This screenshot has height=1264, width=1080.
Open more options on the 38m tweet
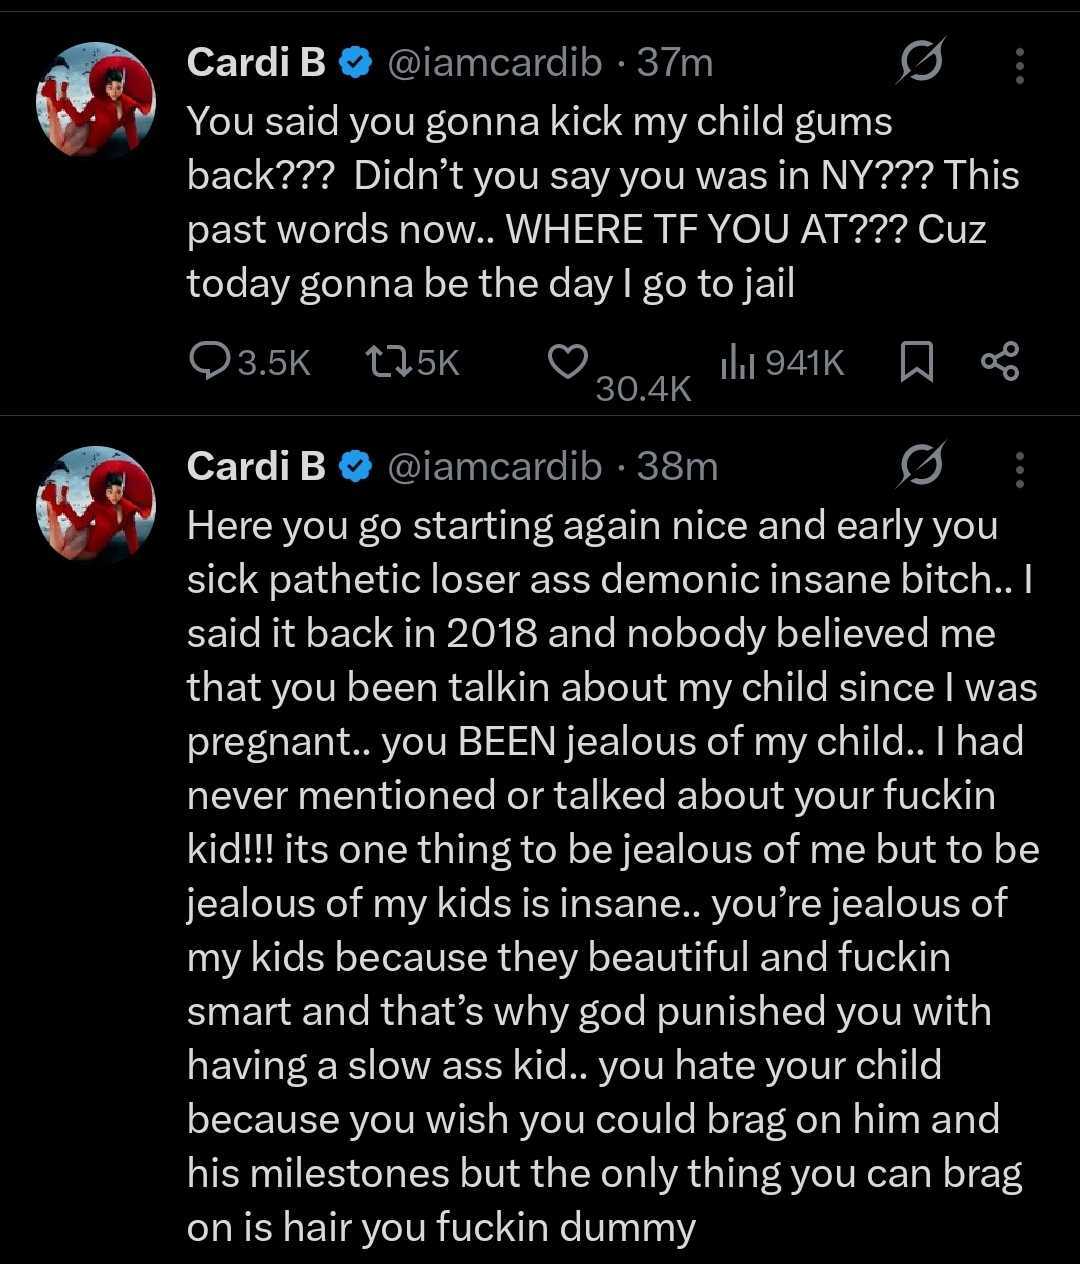pyautogui.click(x=1019, y=467)
